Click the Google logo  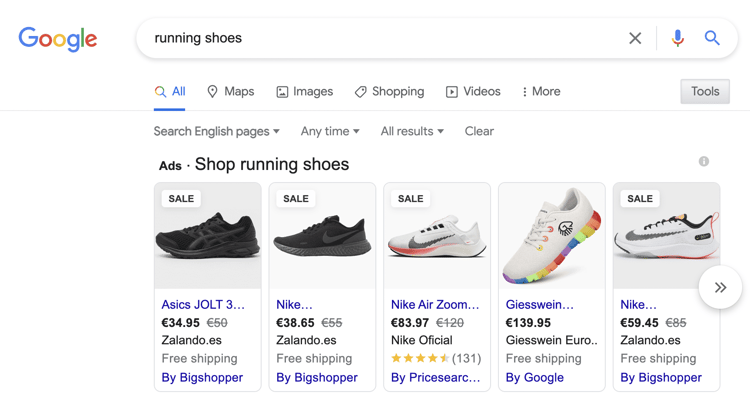58,39
